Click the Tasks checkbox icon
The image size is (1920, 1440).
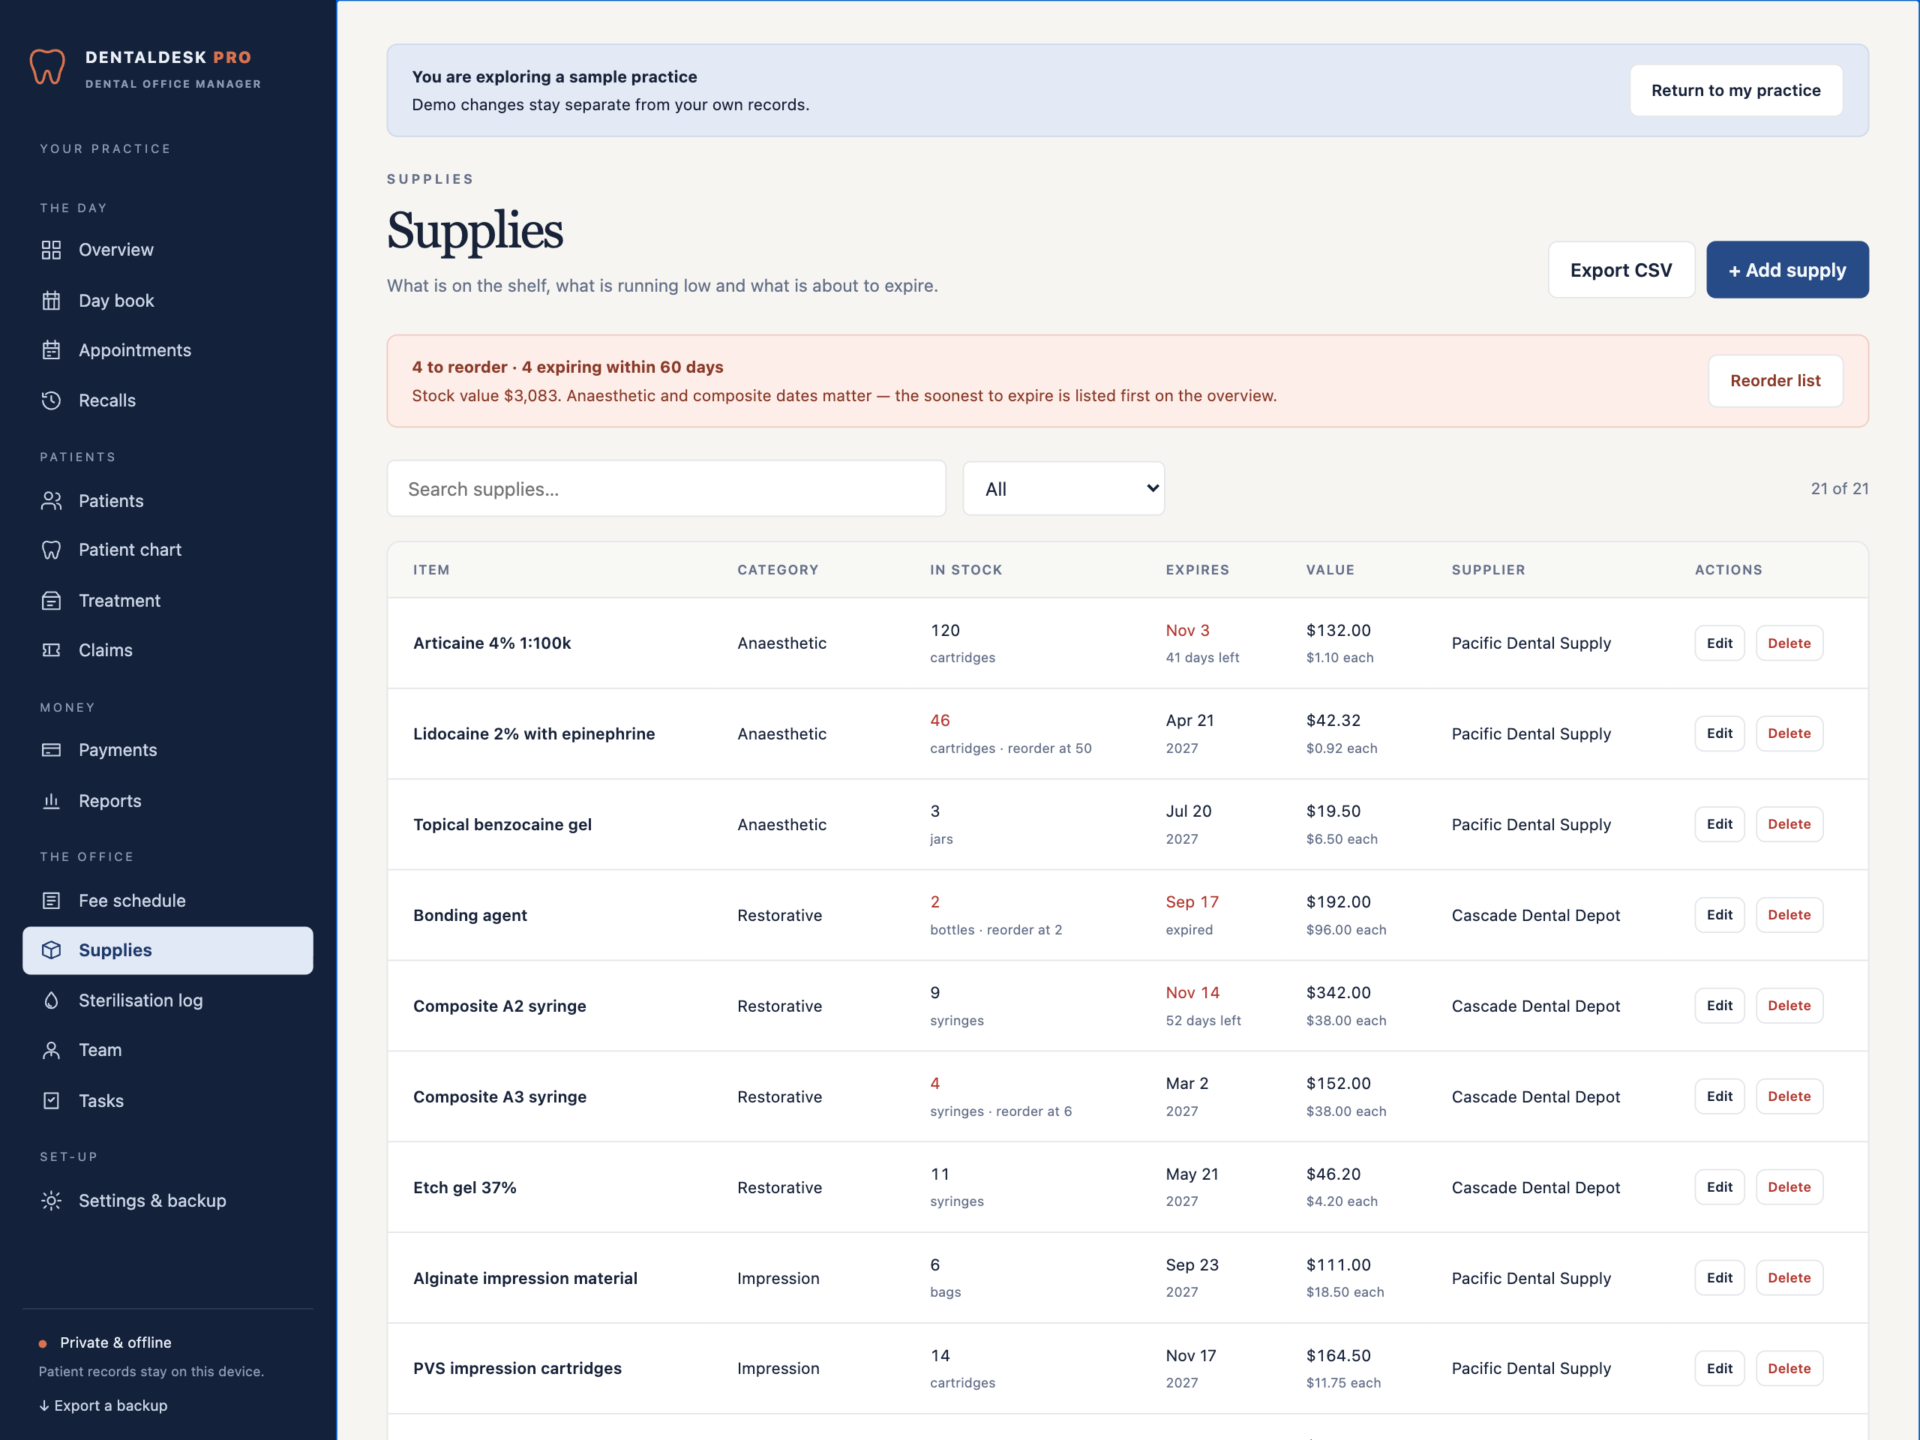(51, 1100)
